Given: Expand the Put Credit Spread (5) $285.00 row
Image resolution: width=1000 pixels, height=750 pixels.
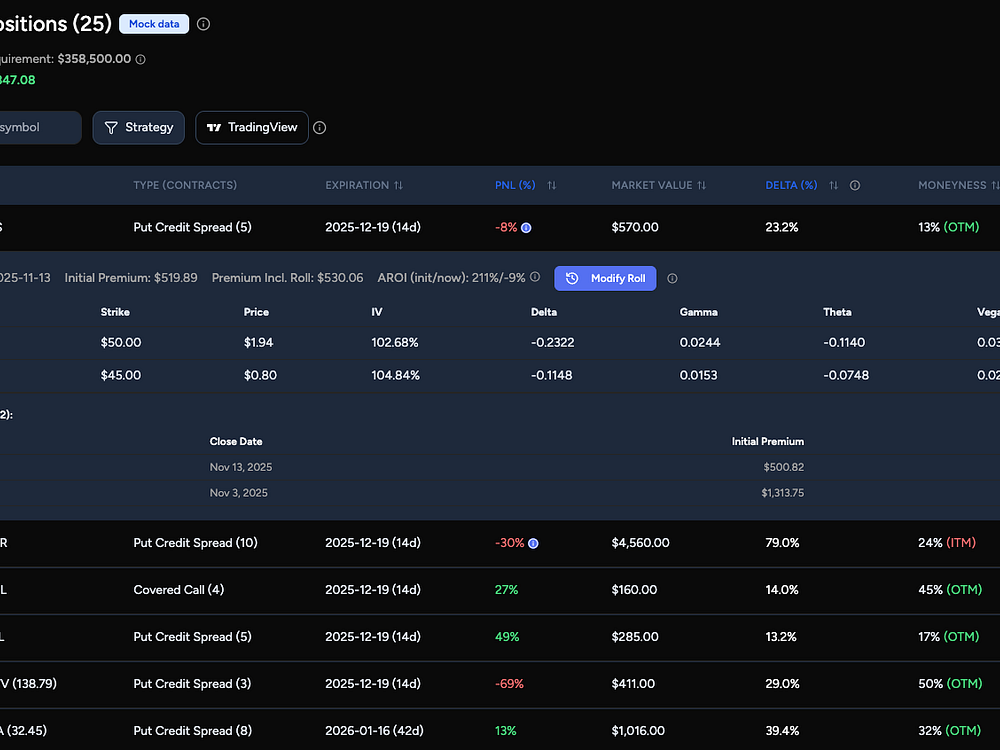Looking at the screenshot, I should coord(500,637).
